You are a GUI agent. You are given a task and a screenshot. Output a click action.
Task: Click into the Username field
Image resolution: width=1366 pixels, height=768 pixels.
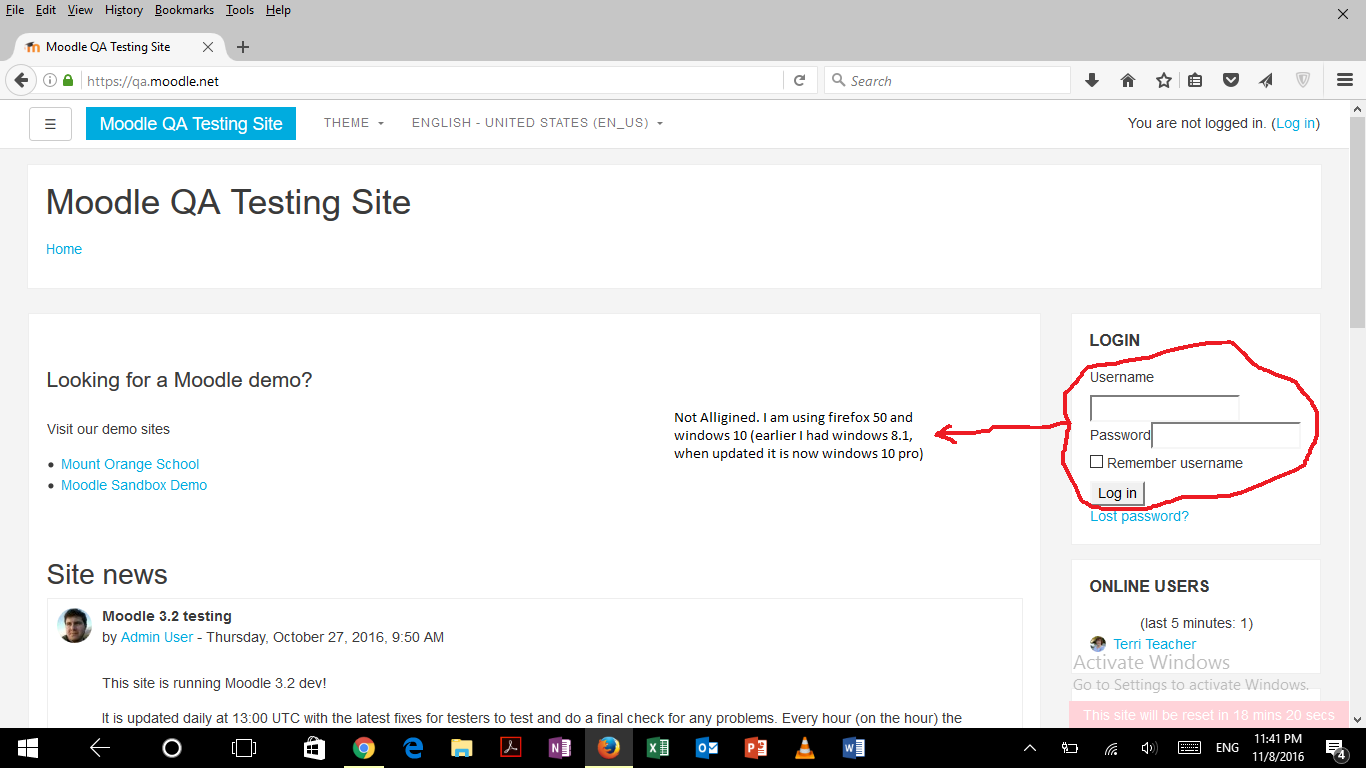tap(1164, 408)
